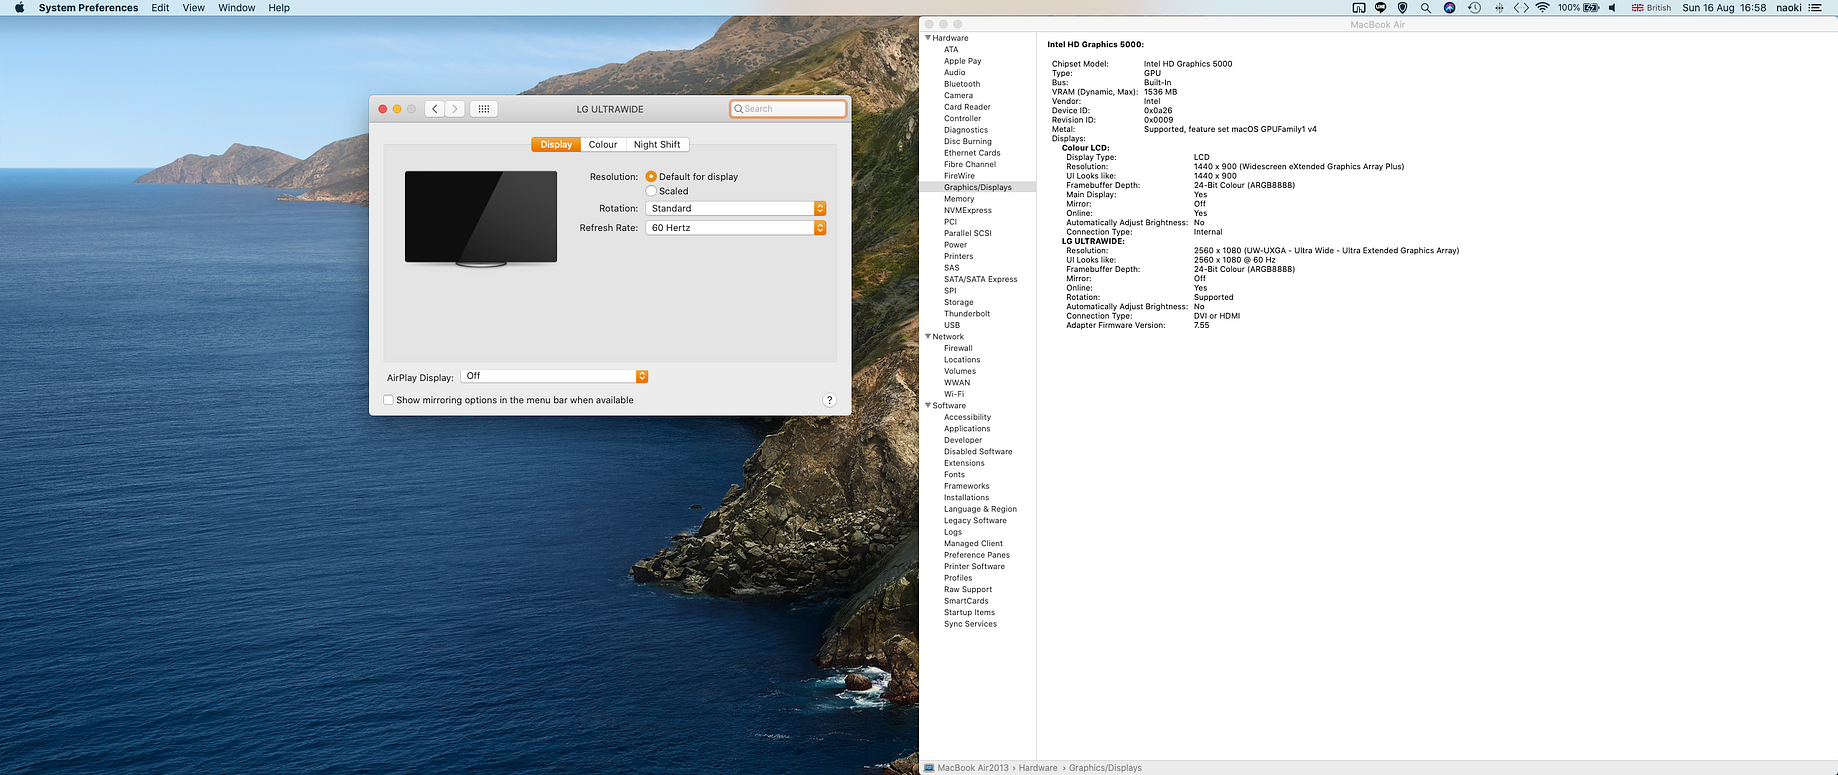
Task: Click the Siri icon in menu bar
Action: 1449,7
